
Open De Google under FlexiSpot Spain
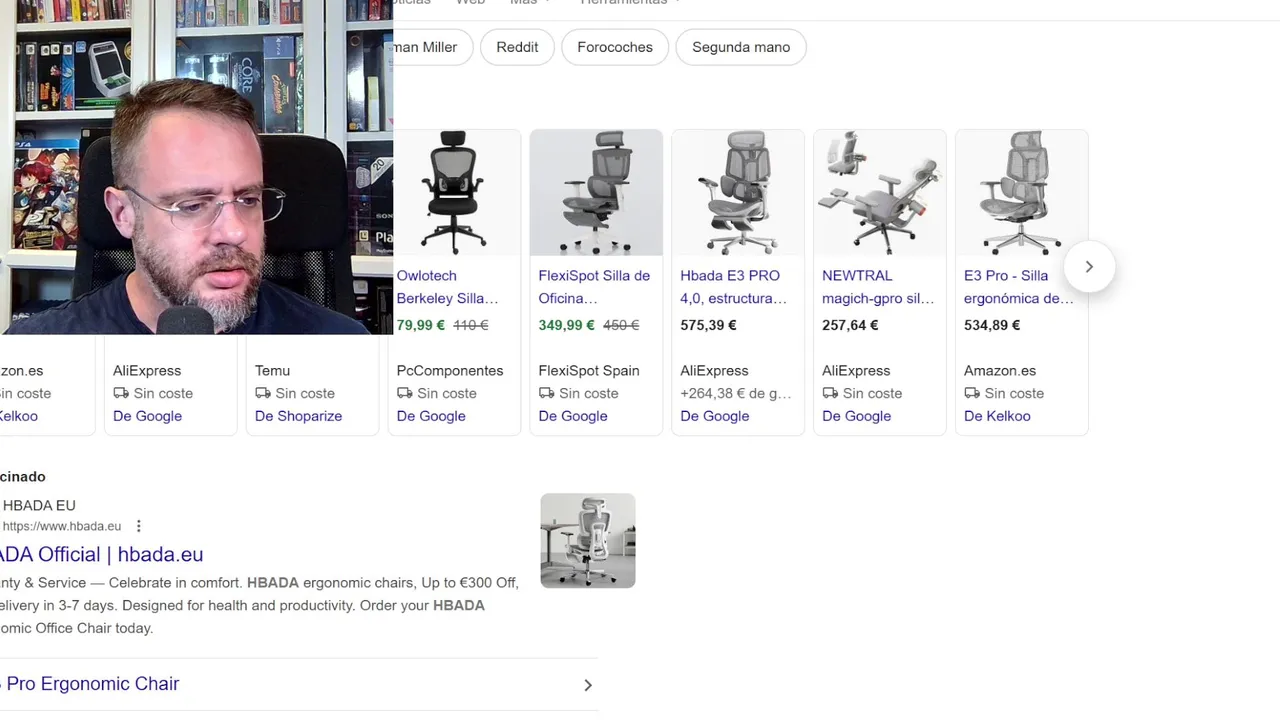[x=573, y=416]
